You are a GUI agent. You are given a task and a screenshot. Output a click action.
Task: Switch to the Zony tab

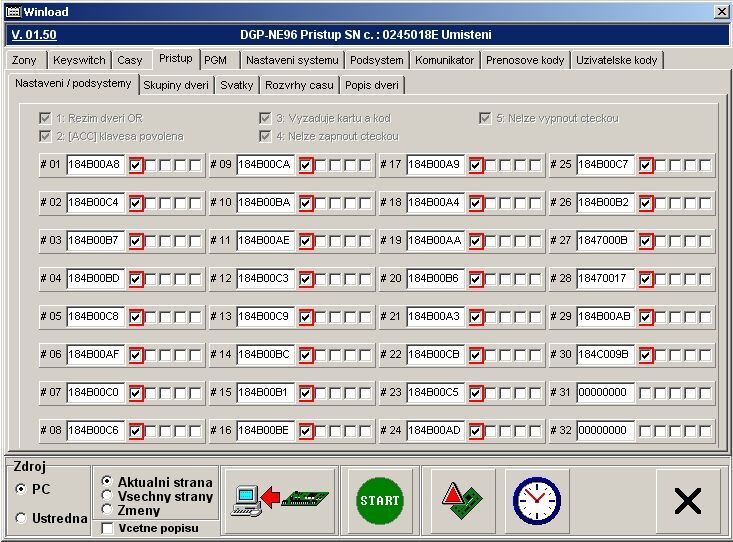point(24,60)
